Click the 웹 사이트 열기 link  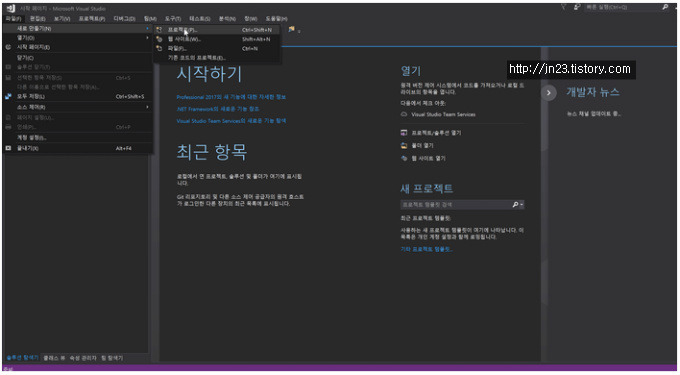428,158
